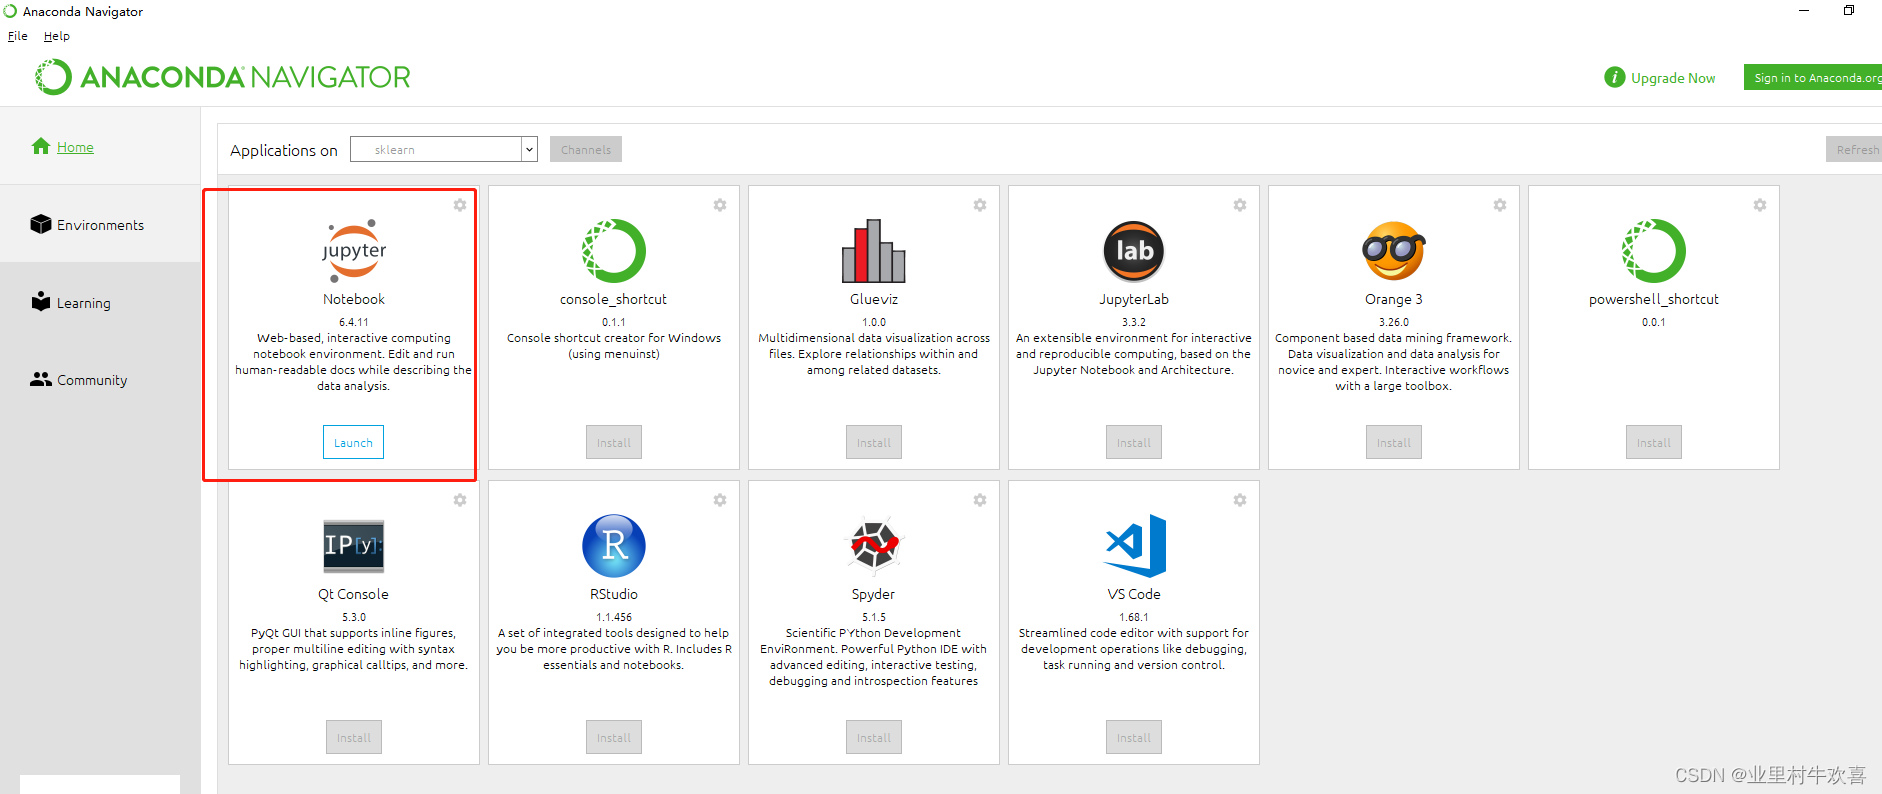Click the powershell_shortcut title text
The width and height of the screenshot is (1882, 794).
pyautogui.click(x=1654, y=299)
